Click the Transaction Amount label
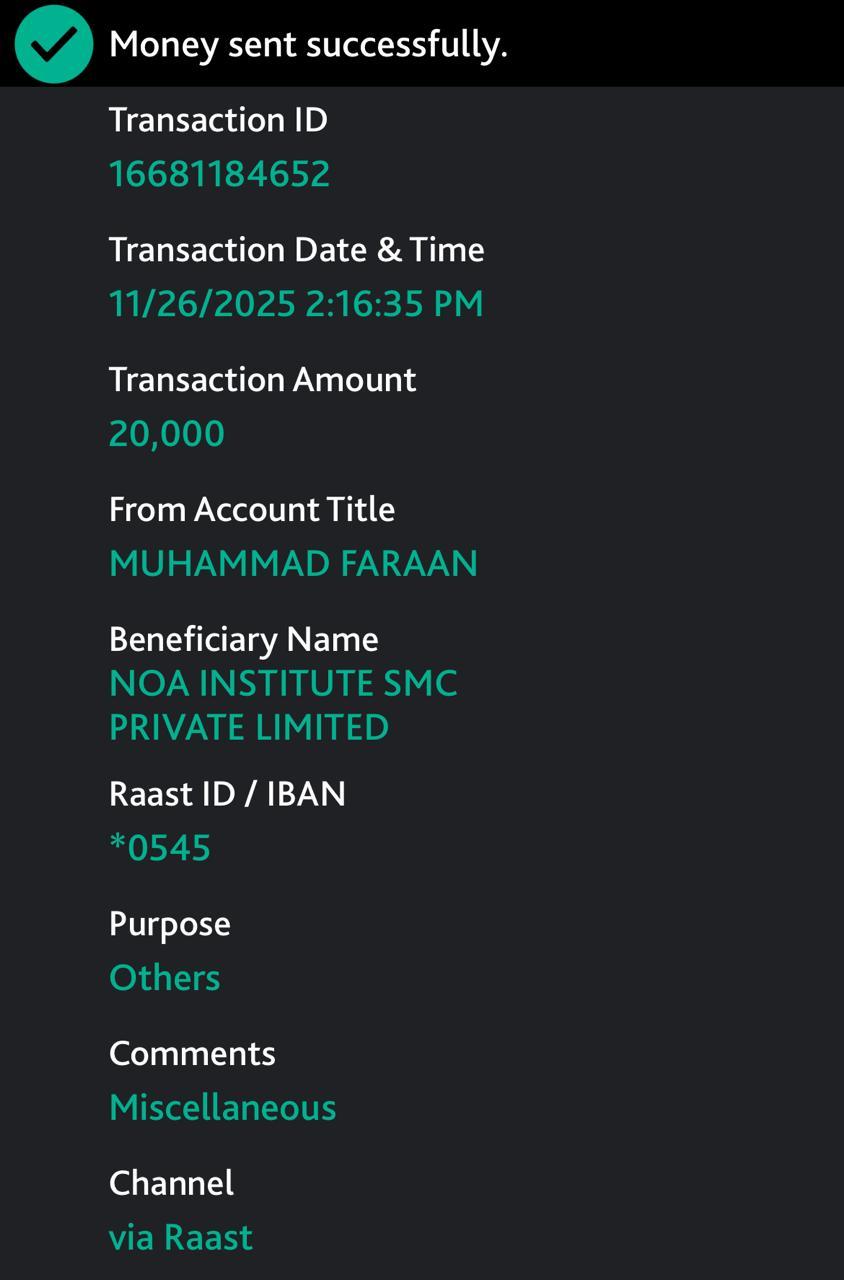Image resolution: width=844 pixels, height=1280 pixels. point(262,380)
